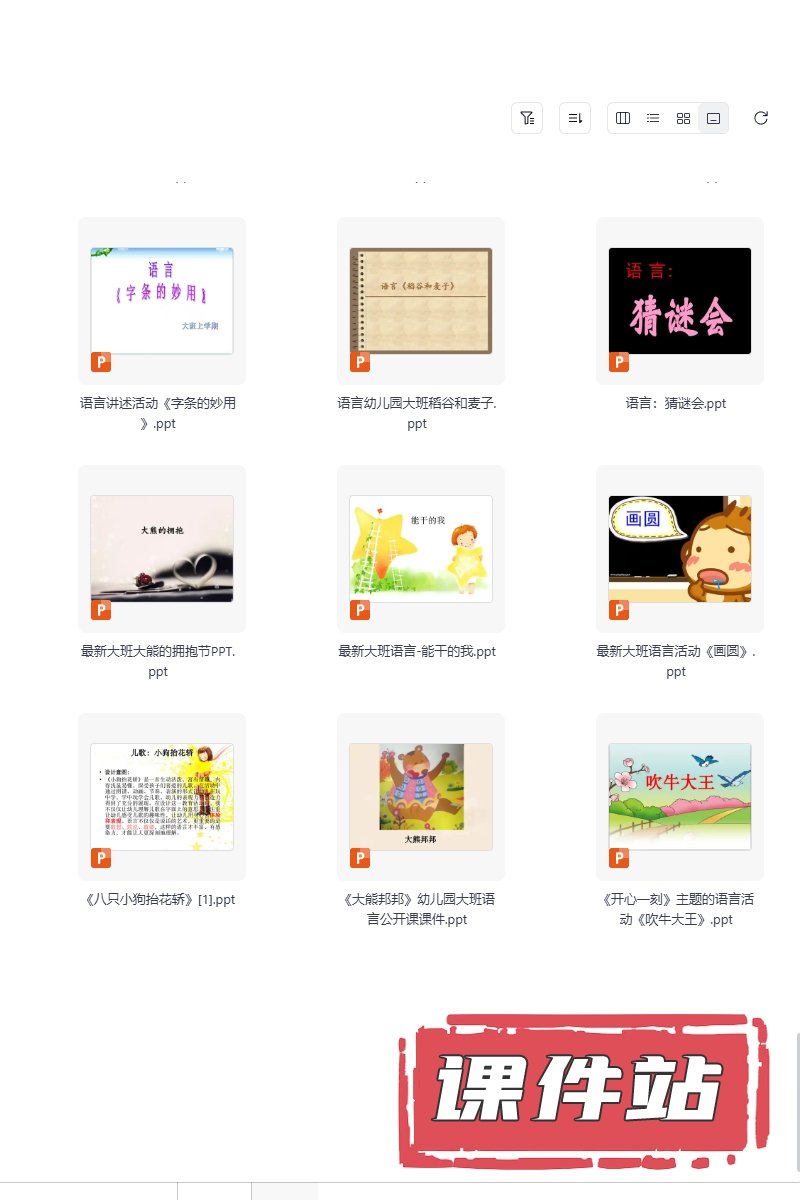Click the PowerPoint badge on 大熊的拥抱节
The image size is (800, 1200).
101,610
